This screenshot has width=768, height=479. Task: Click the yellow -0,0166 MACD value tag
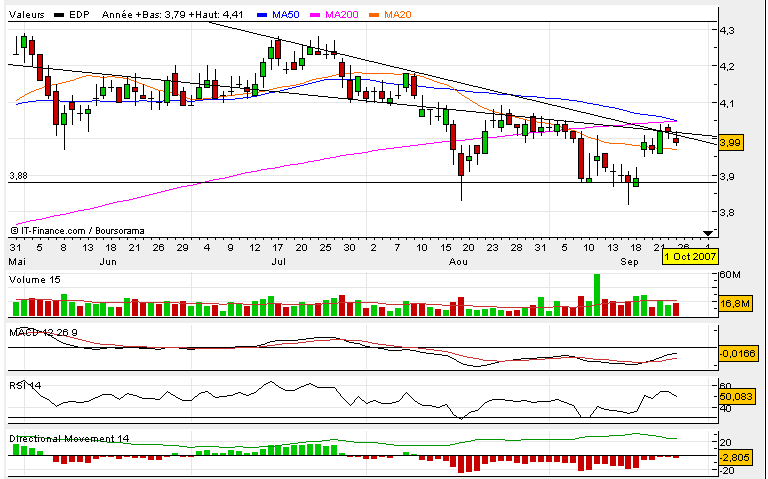(x=738, y=354)
